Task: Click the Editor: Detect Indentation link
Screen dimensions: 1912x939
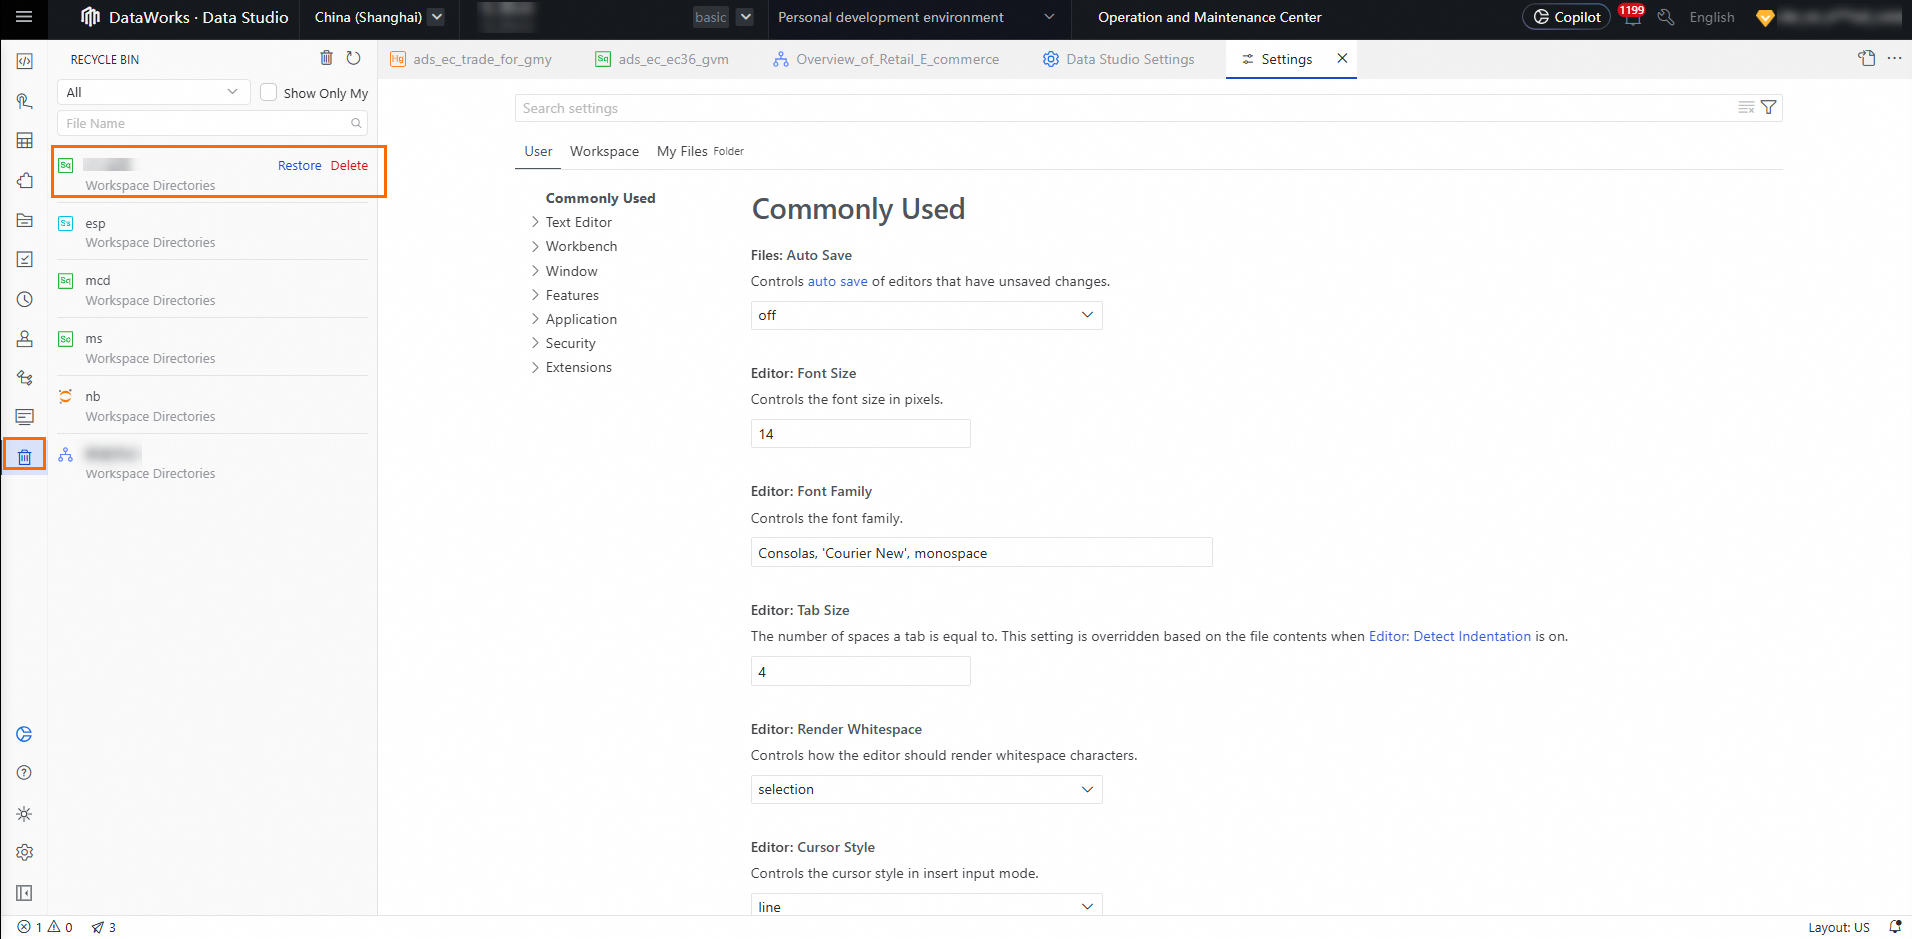Action: 1449,636
